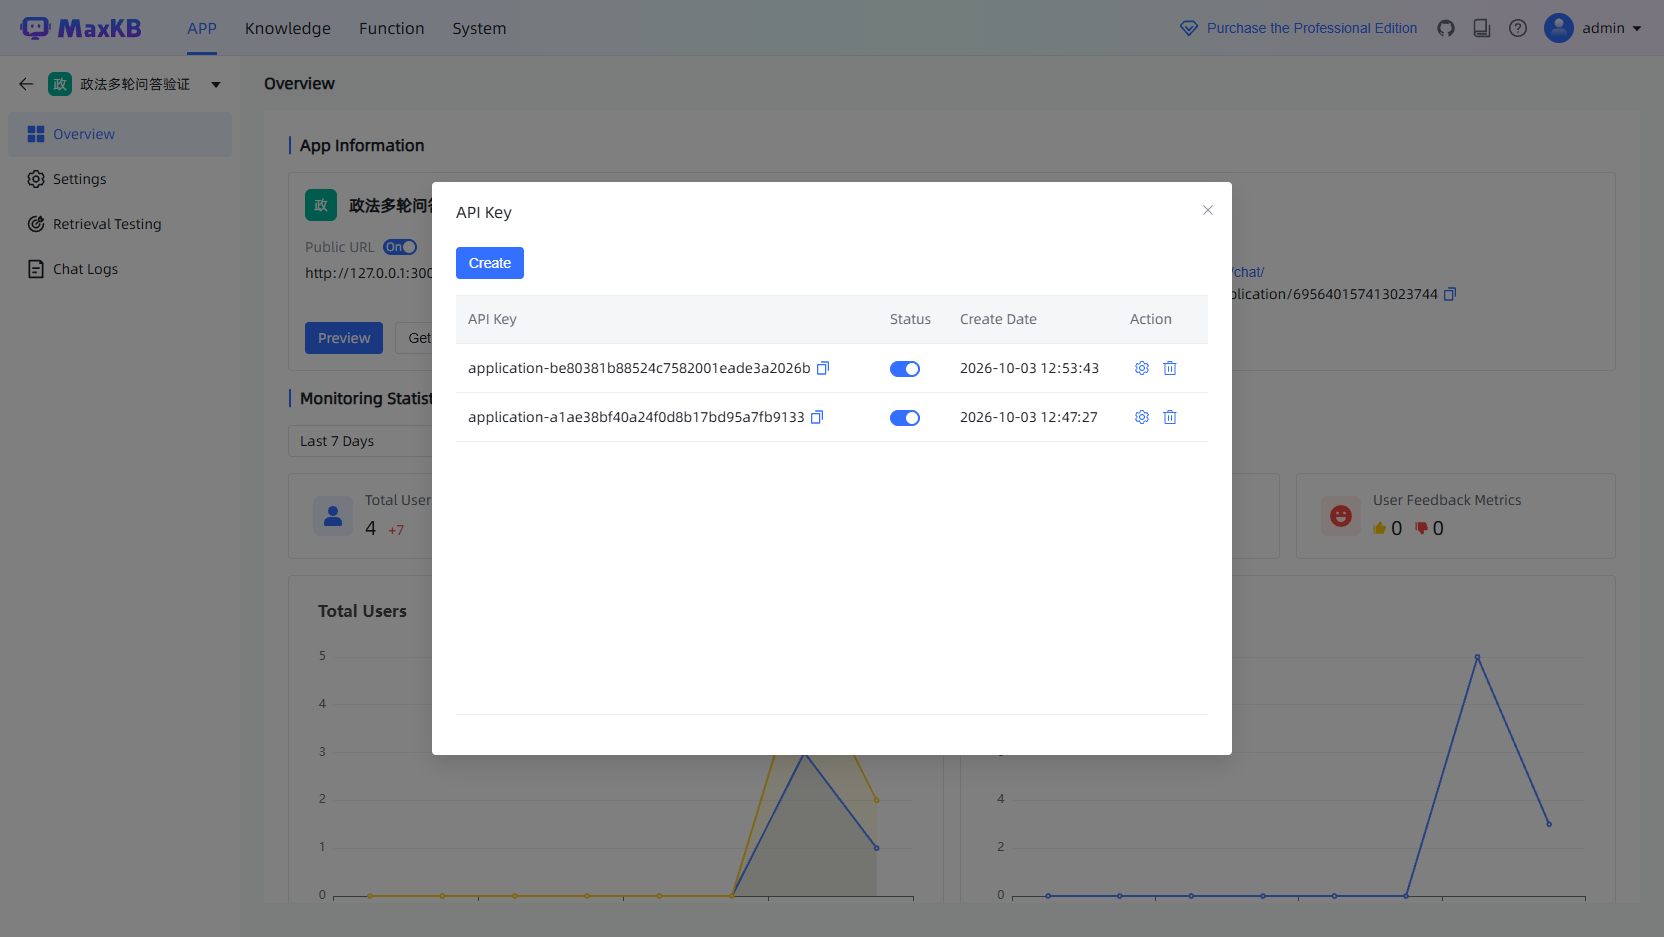Delete the API key ending in 3a2026b

tap(1170, 368)
